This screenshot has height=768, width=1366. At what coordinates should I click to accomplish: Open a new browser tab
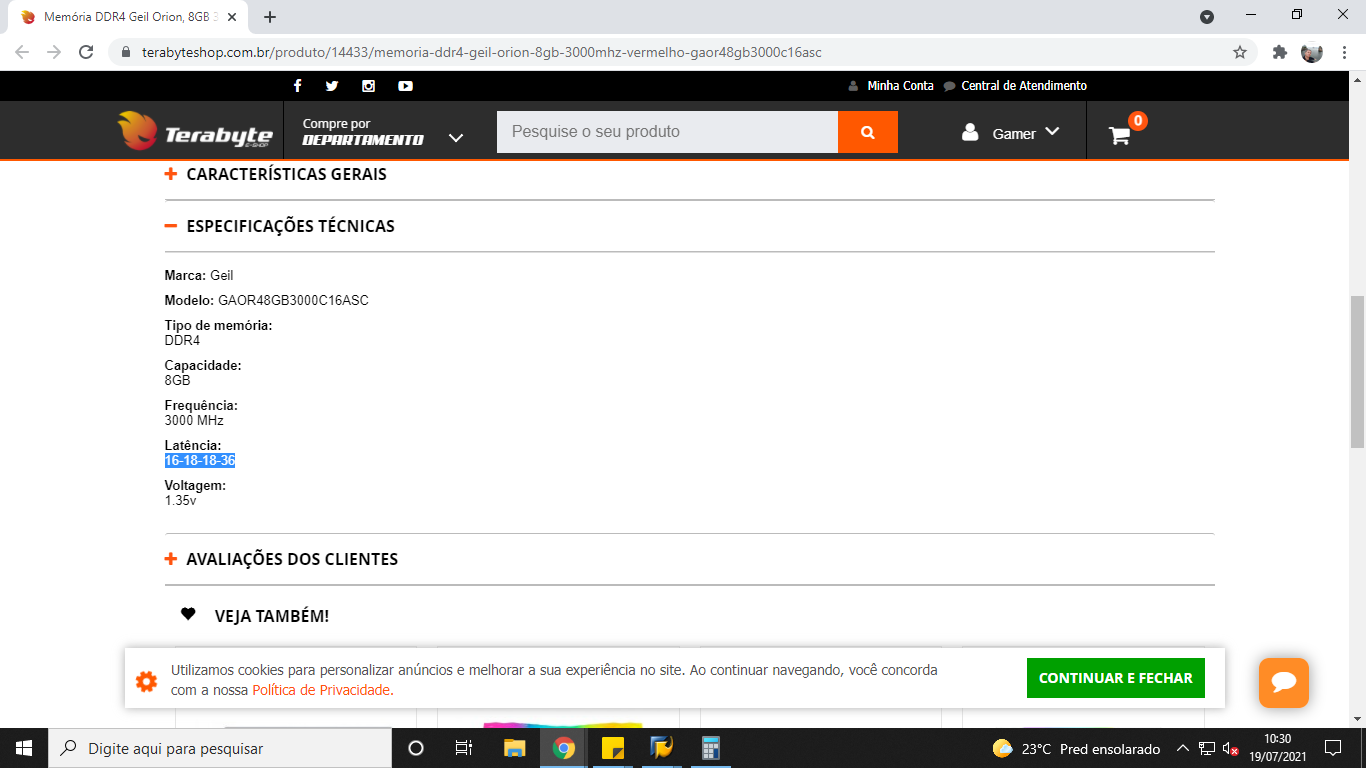point(270,17)
